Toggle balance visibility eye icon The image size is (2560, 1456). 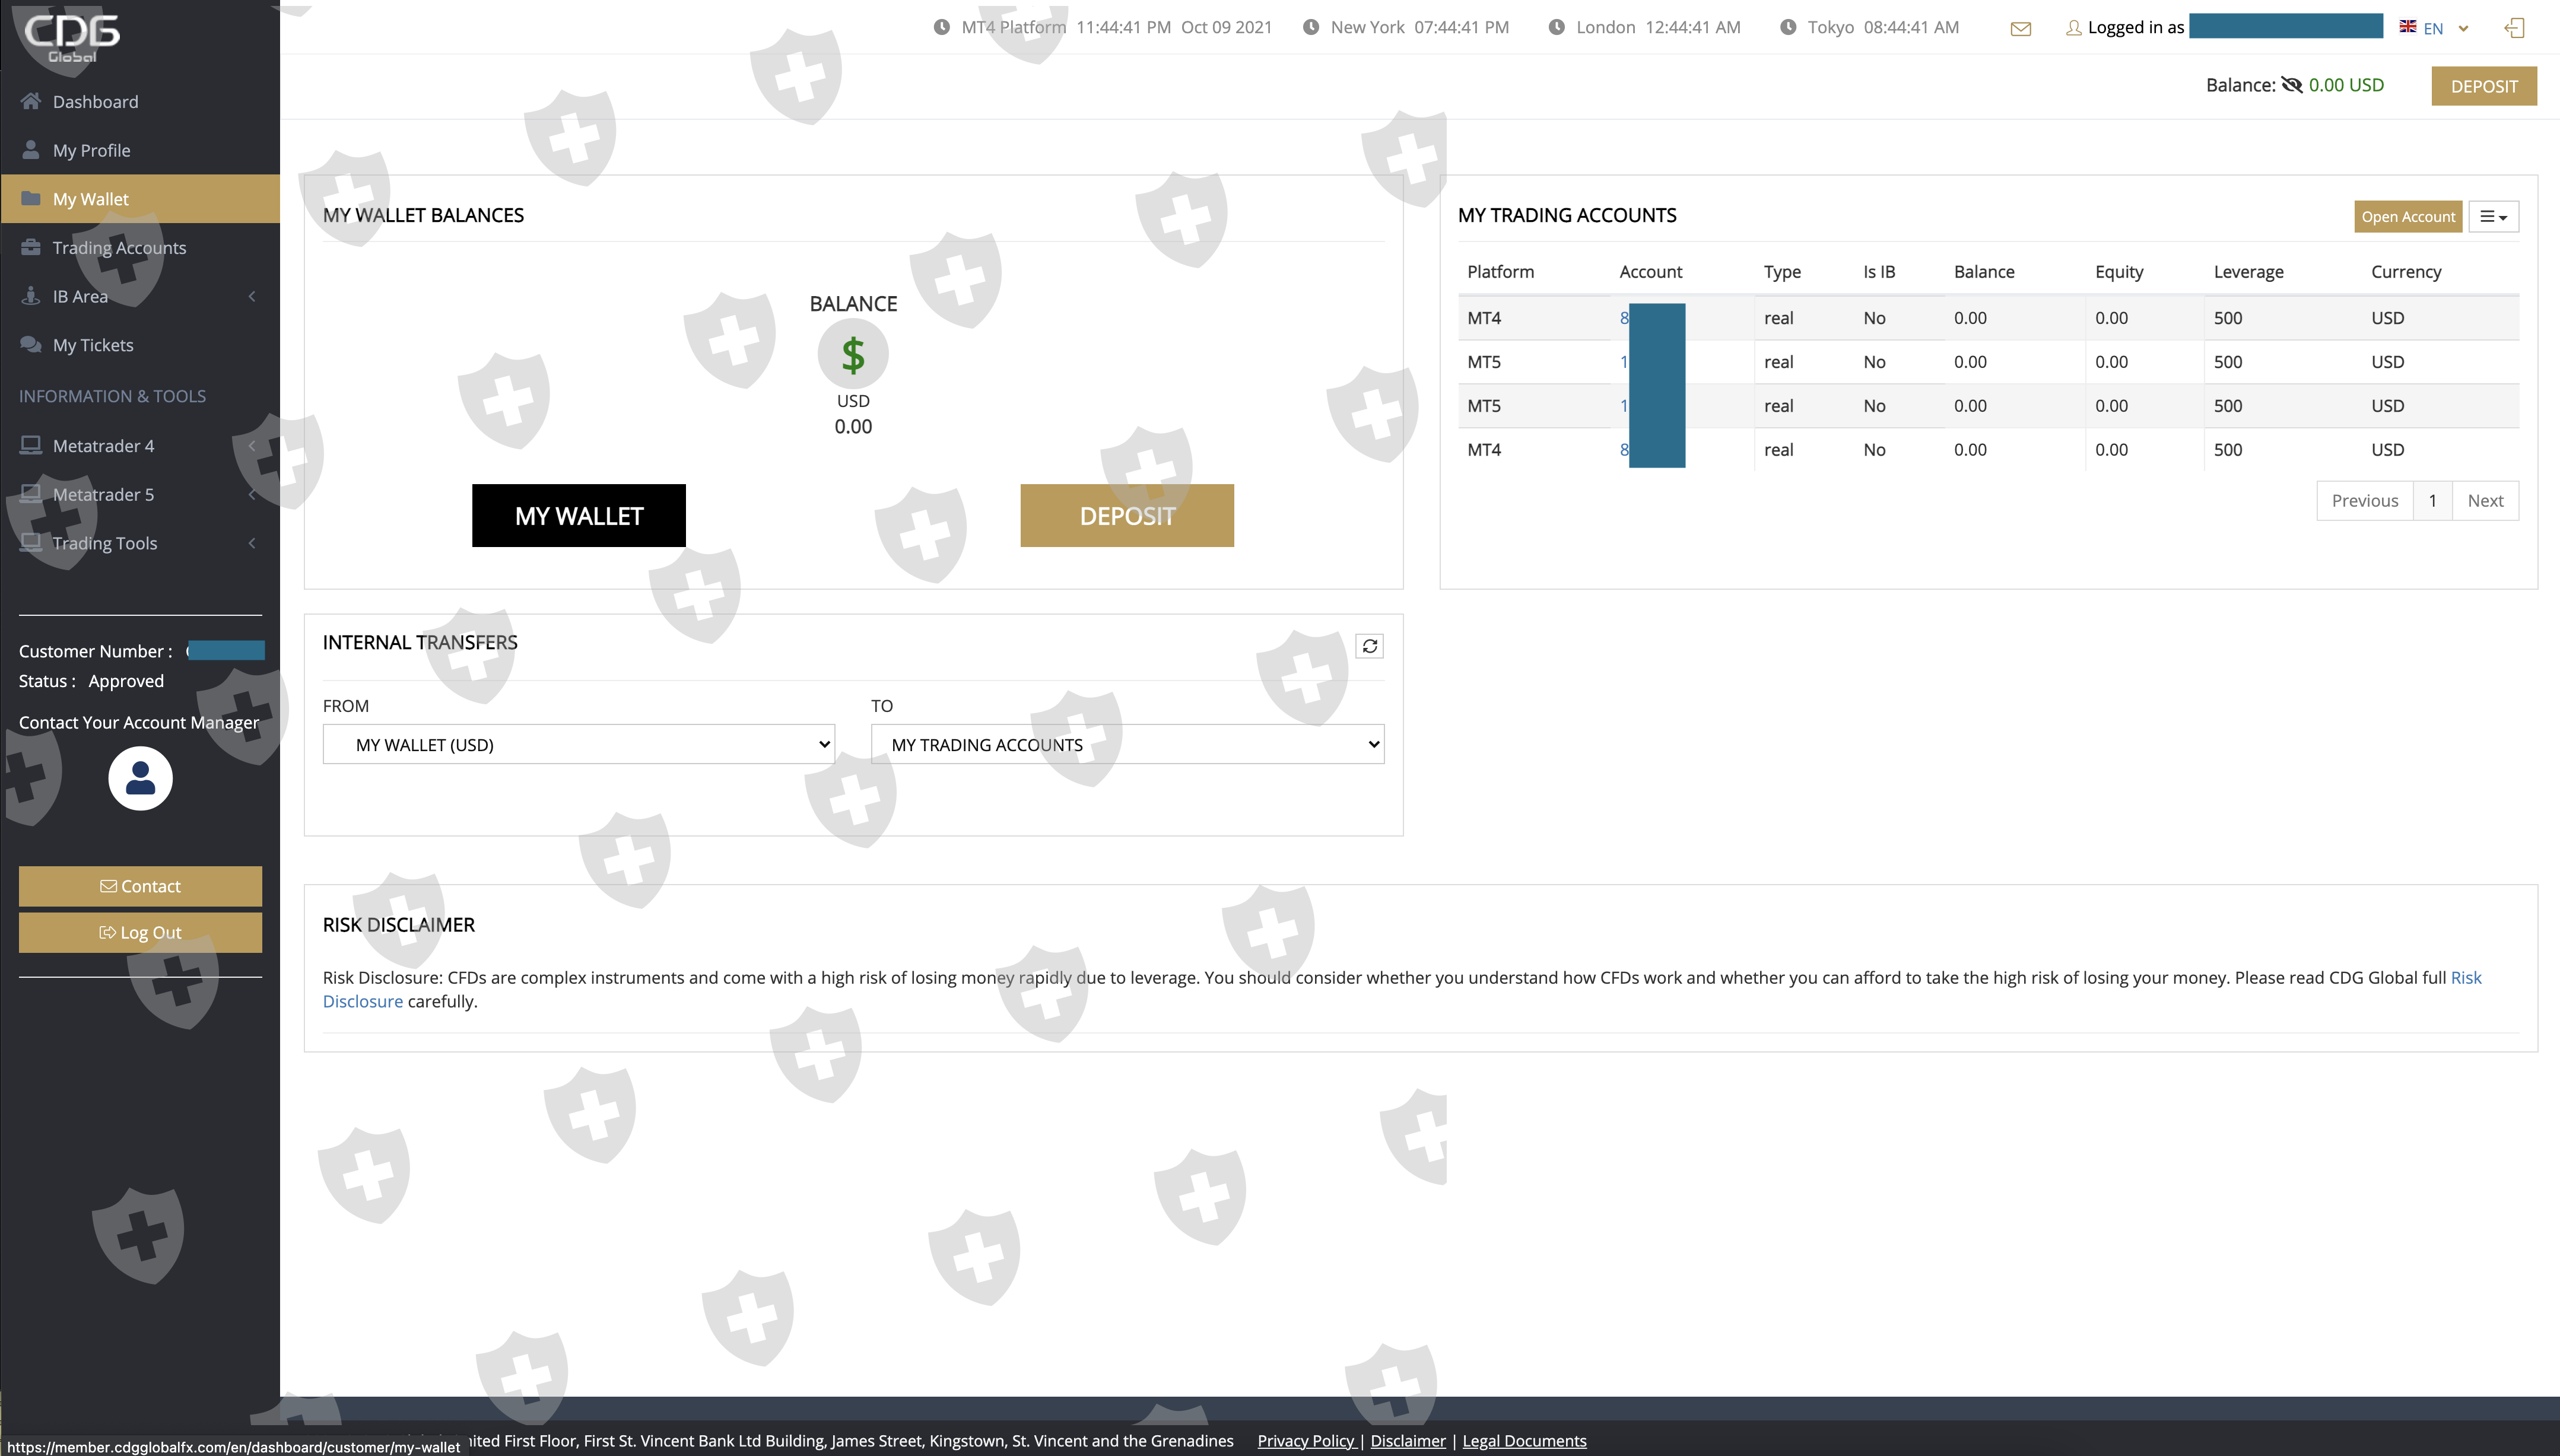pyautogui.click(x=2291, y=85)
